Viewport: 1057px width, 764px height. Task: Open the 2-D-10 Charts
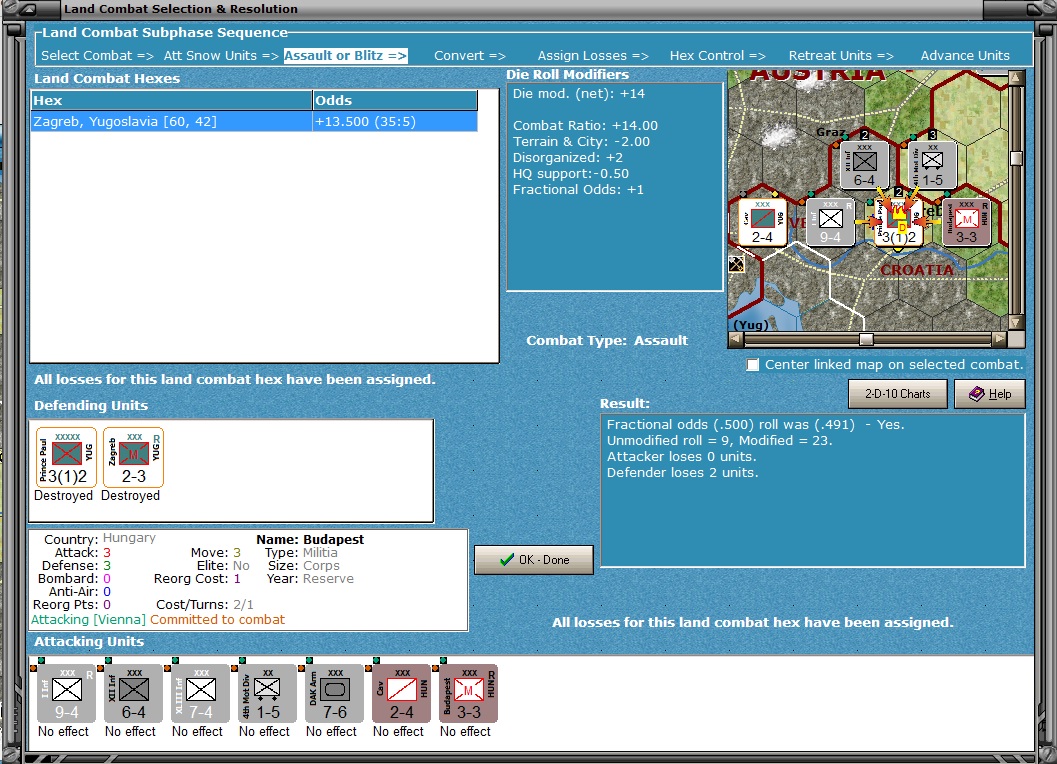tap(896, 394)
